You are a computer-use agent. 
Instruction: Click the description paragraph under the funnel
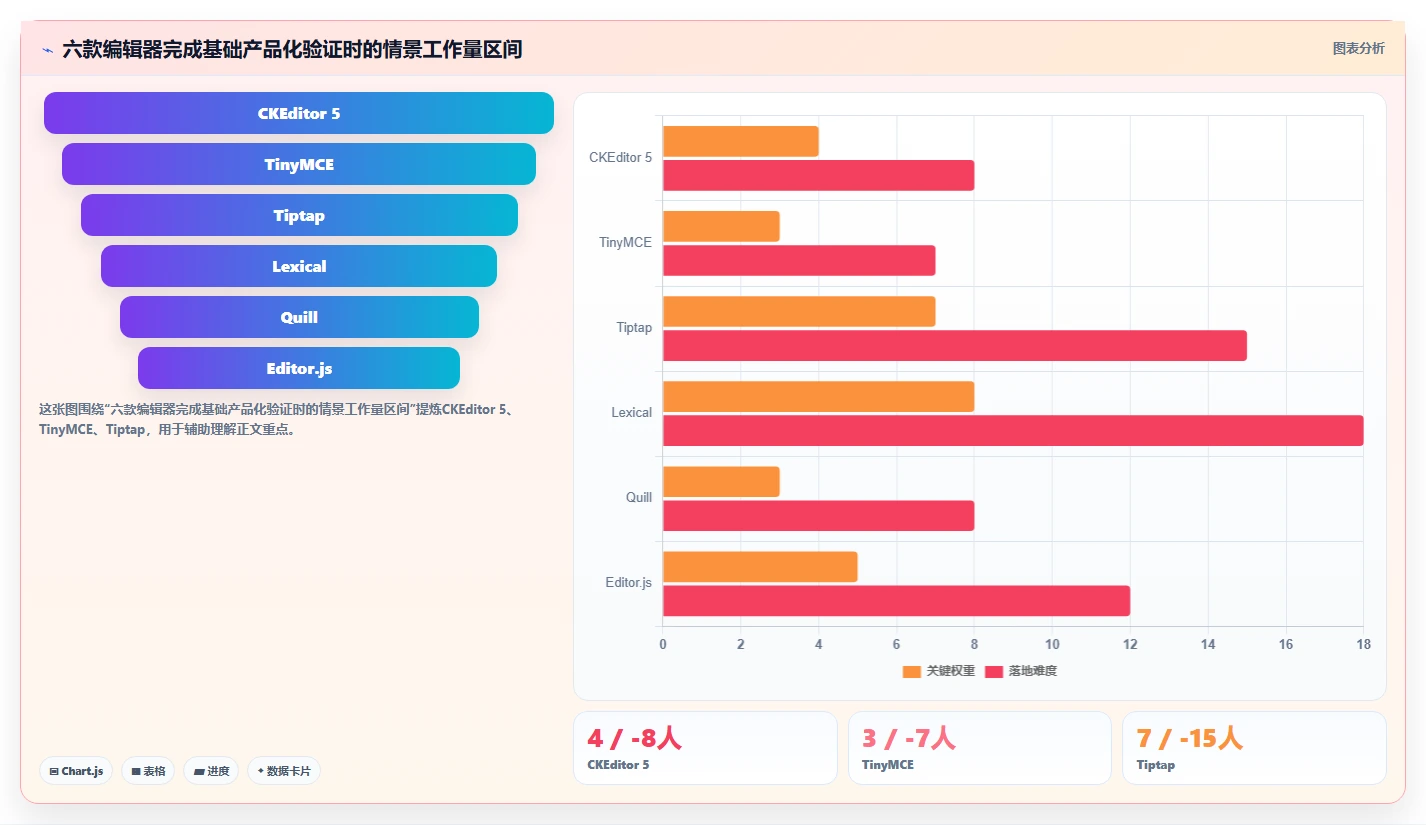pos(277,419)
